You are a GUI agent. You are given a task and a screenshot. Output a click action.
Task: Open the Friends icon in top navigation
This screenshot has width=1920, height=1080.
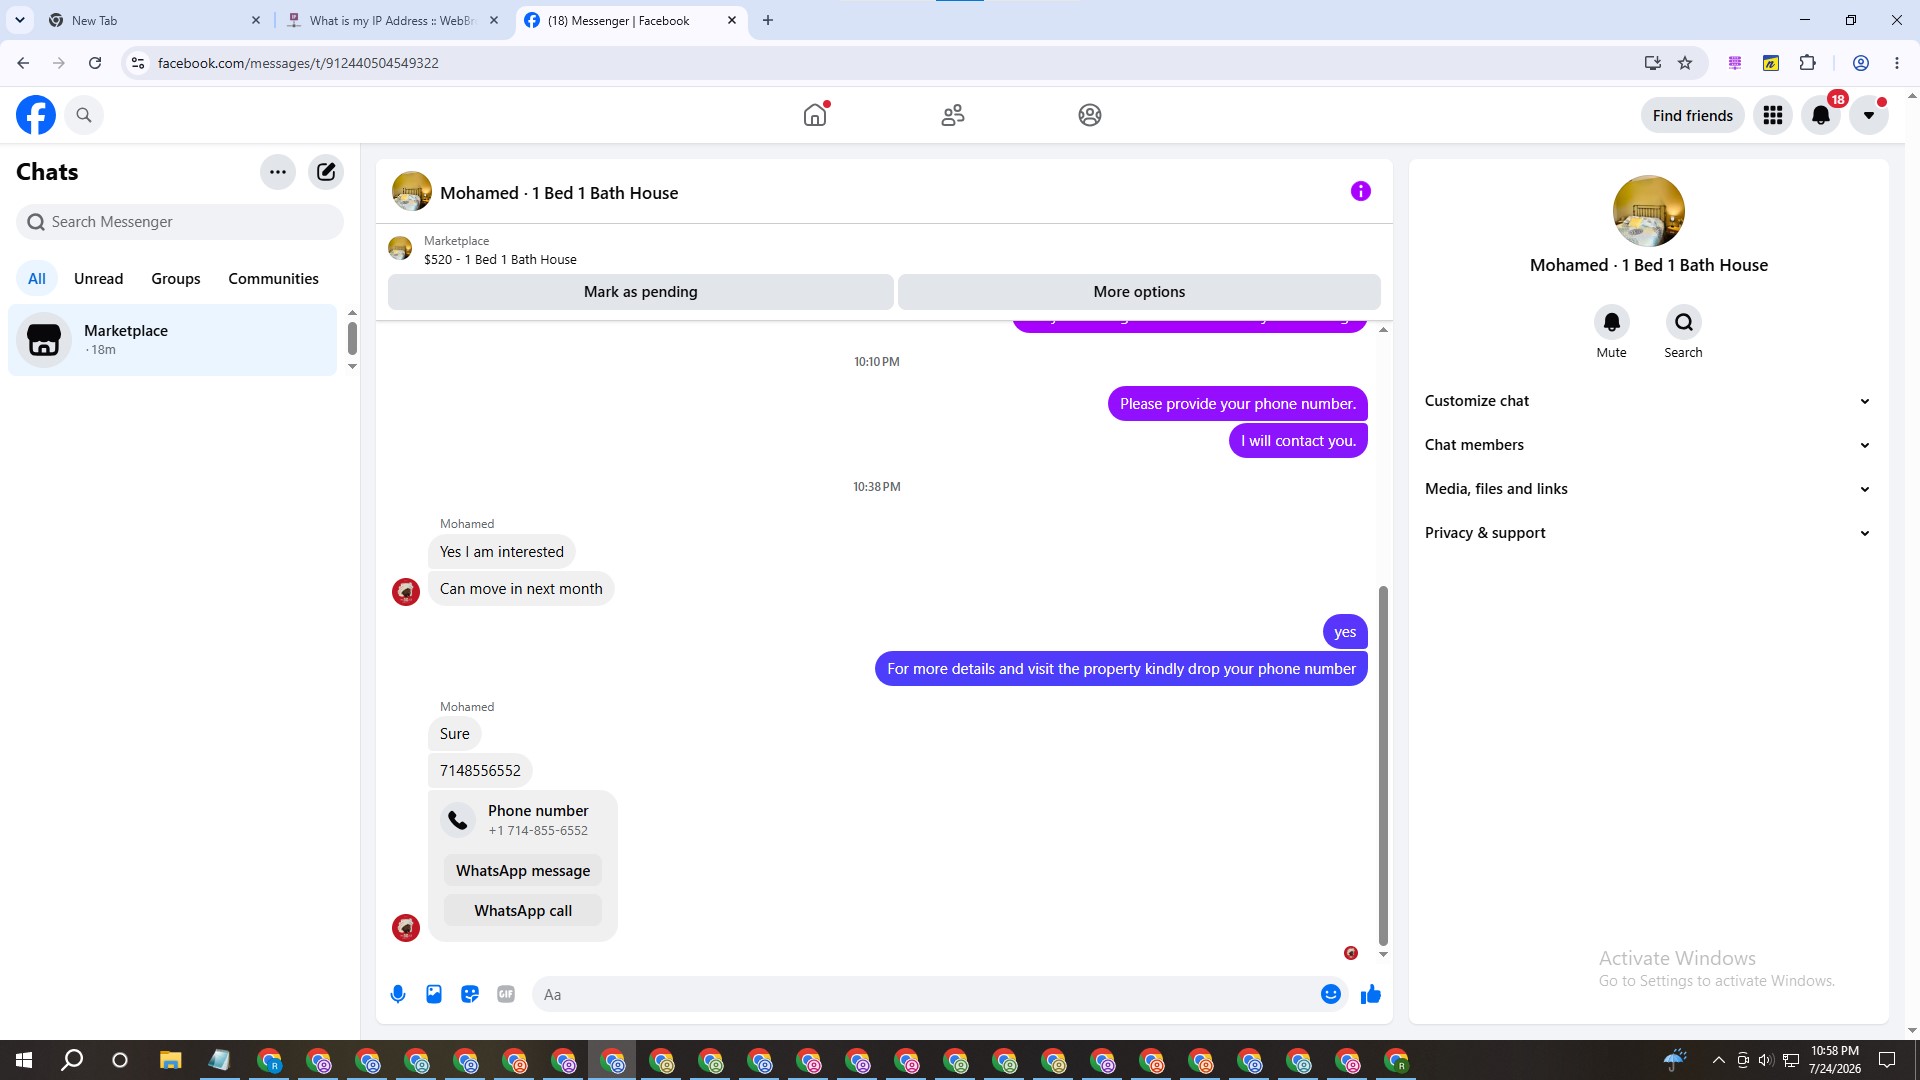tap(953, 115)
